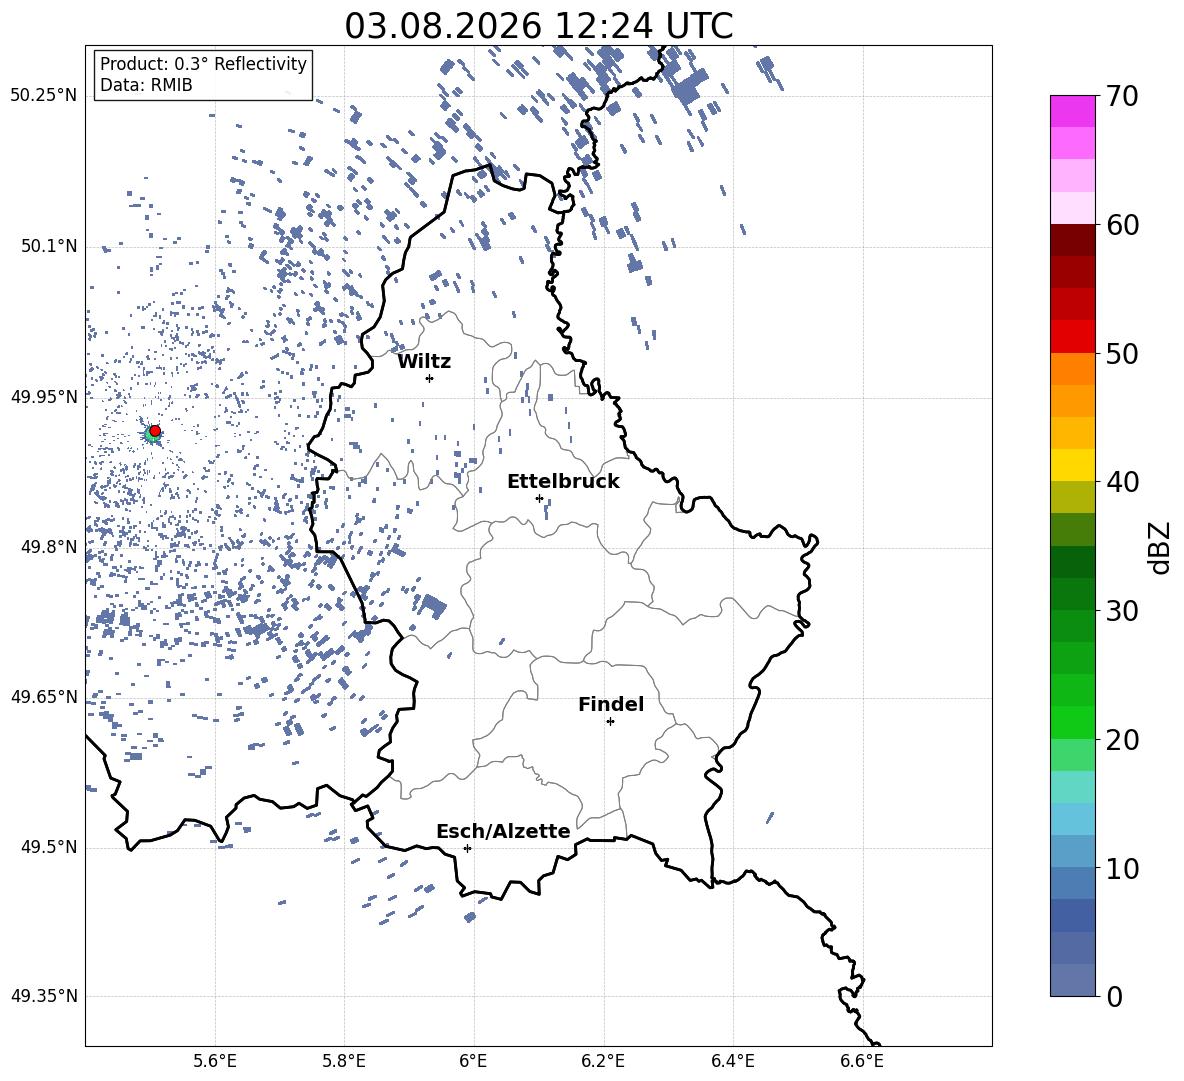
Task: Click the magenta 70 dBZ colorbar segment
Action: pos(1072,111)
